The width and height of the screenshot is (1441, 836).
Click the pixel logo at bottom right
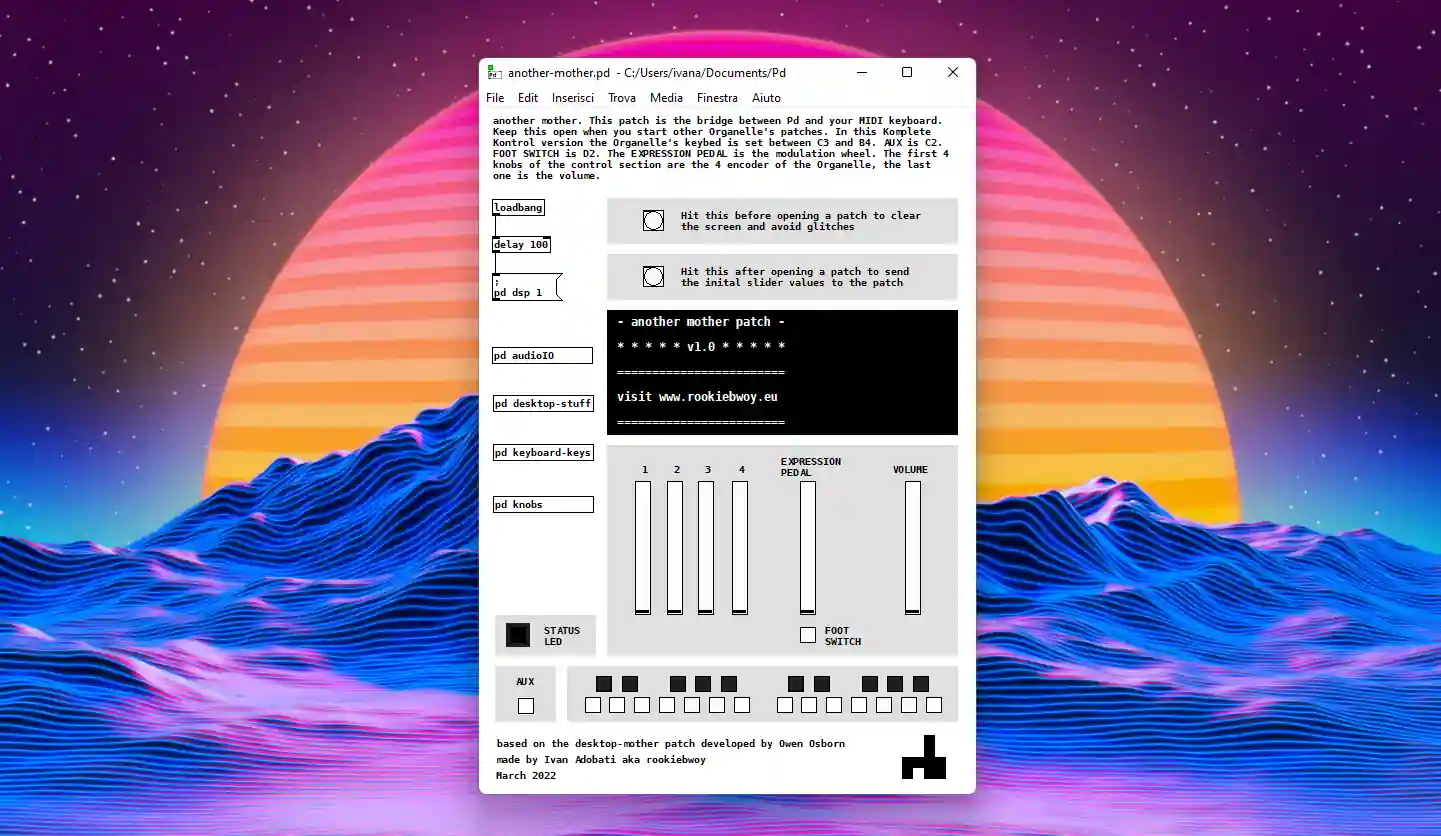tap(923, 758)
